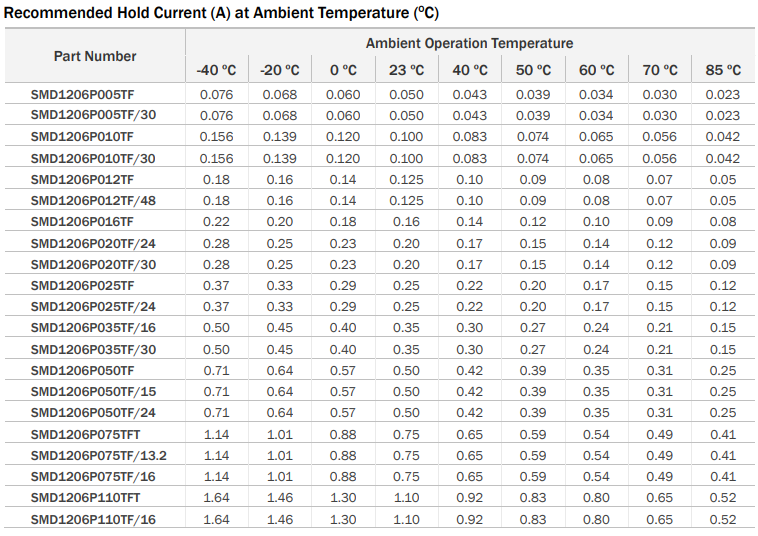Click part number SMD1206P075TFT

click(x=85, y=434)
